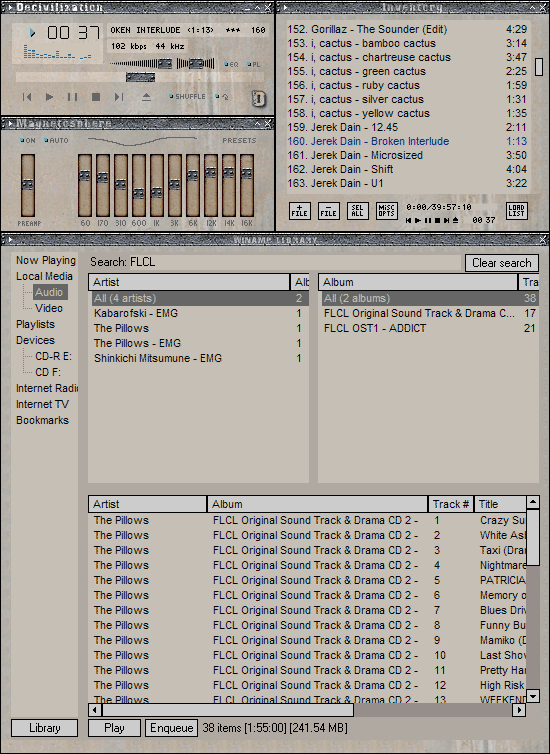
Task: Open Playlists in the library sidebar
Action: click(x=35, y=324)
